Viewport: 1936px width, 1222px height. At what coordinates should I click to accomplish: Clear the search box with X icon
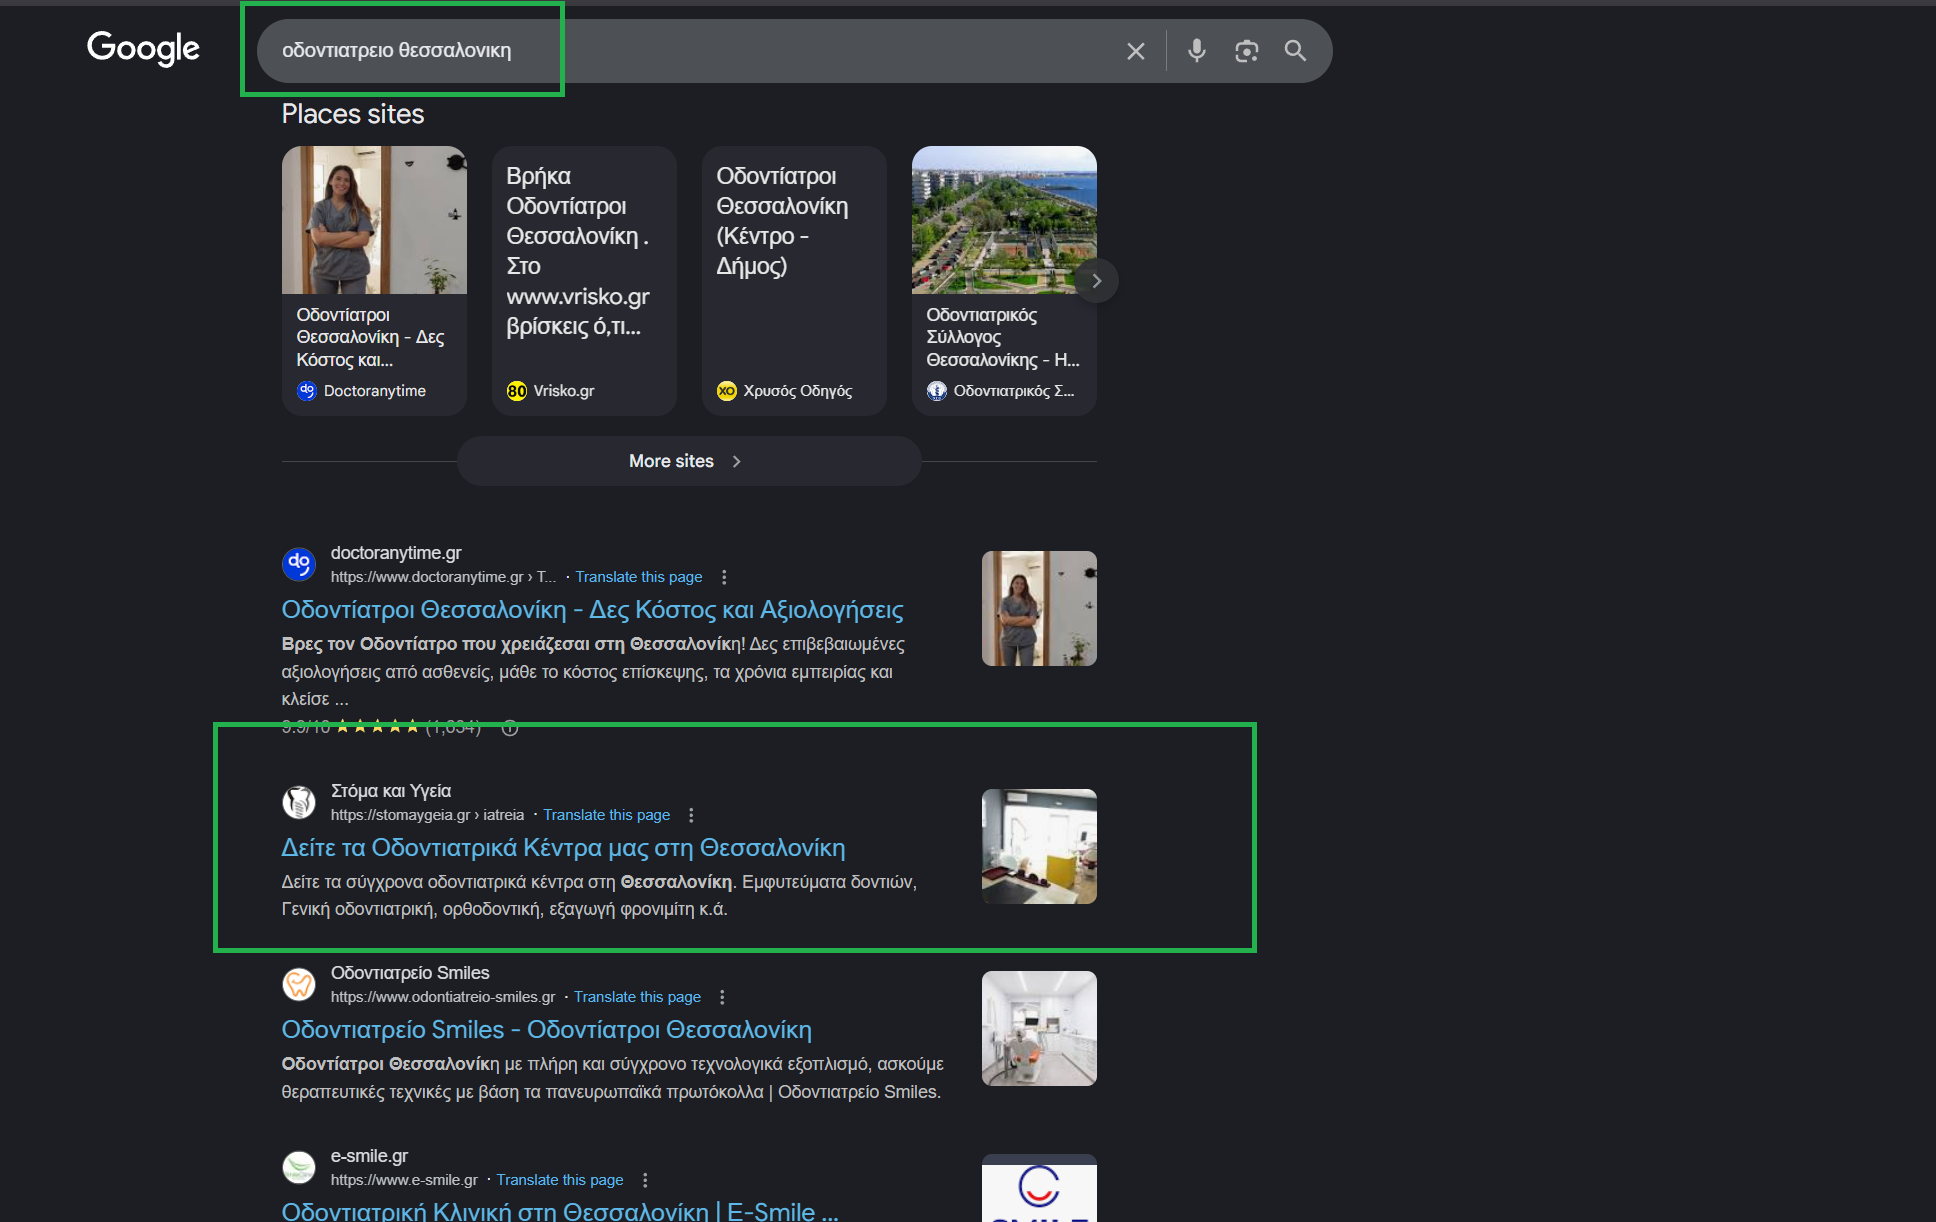(x=1135, y=51)
